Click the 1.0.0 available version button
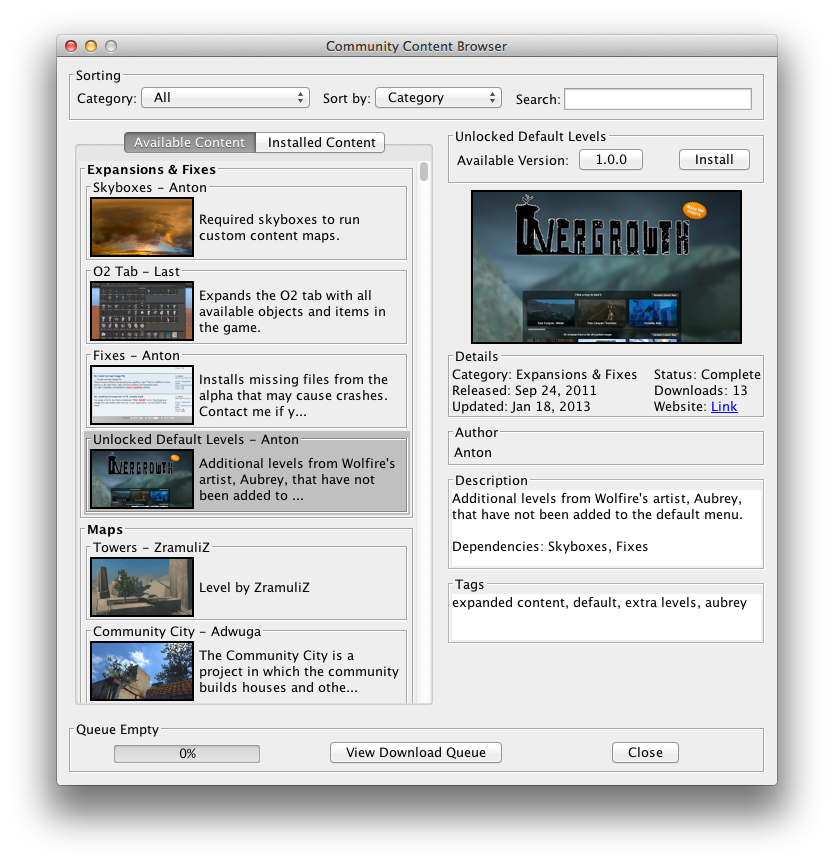The height and width of the screenshot is (864, 834). pyautogui.click(x=611, y=160)
